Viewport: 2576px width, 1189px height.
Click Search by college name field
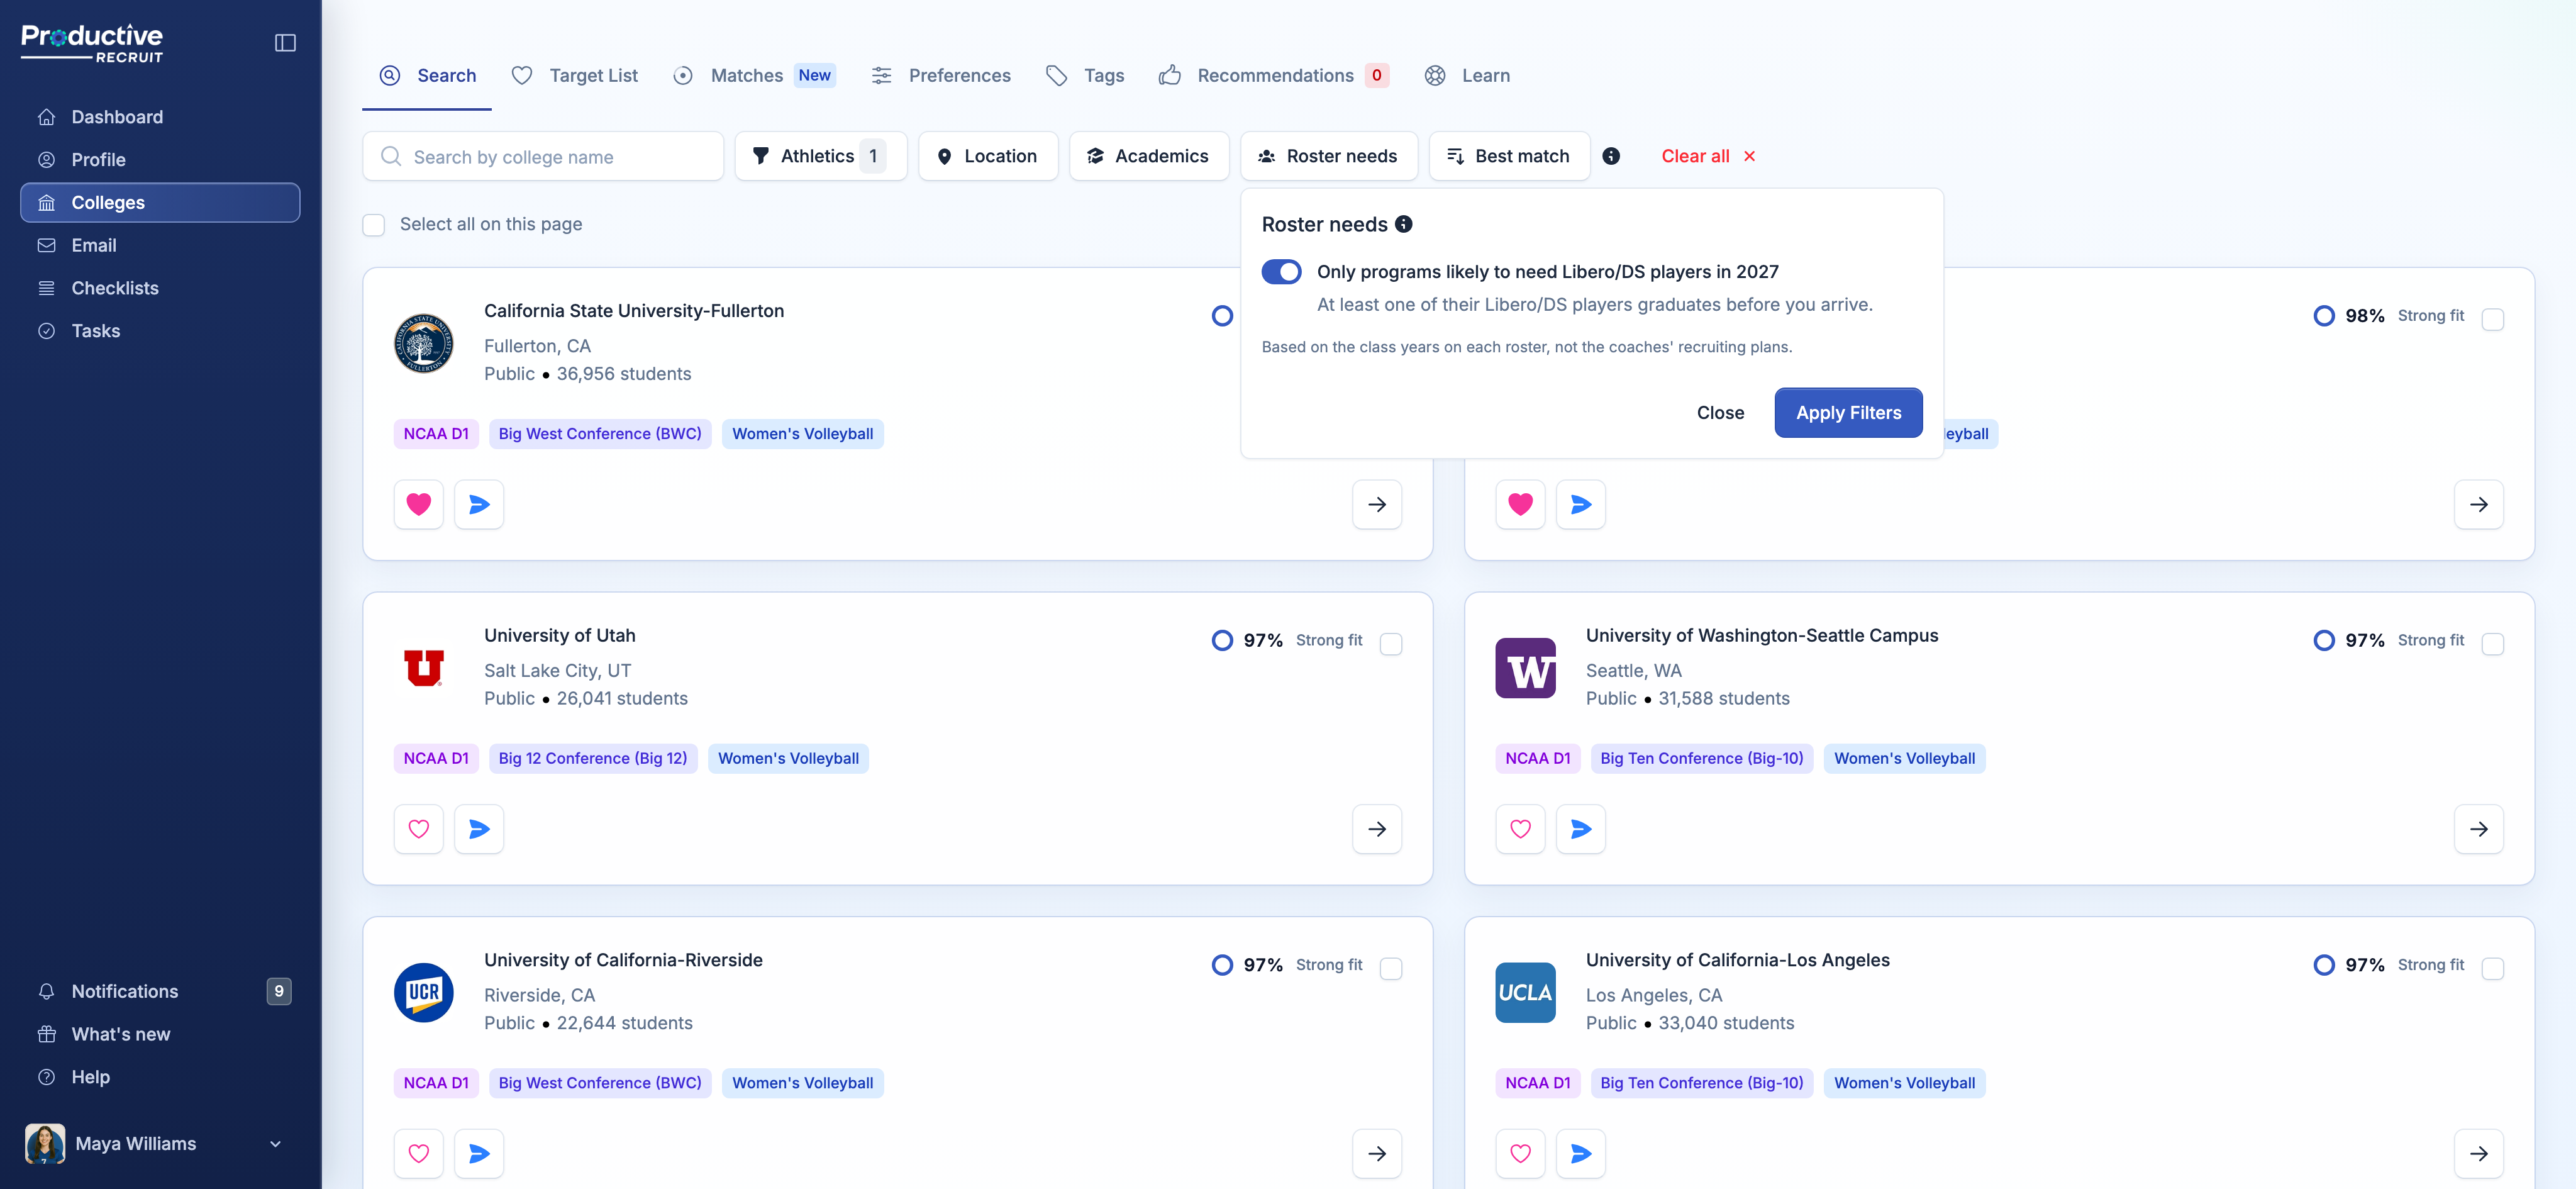[543, 156]
